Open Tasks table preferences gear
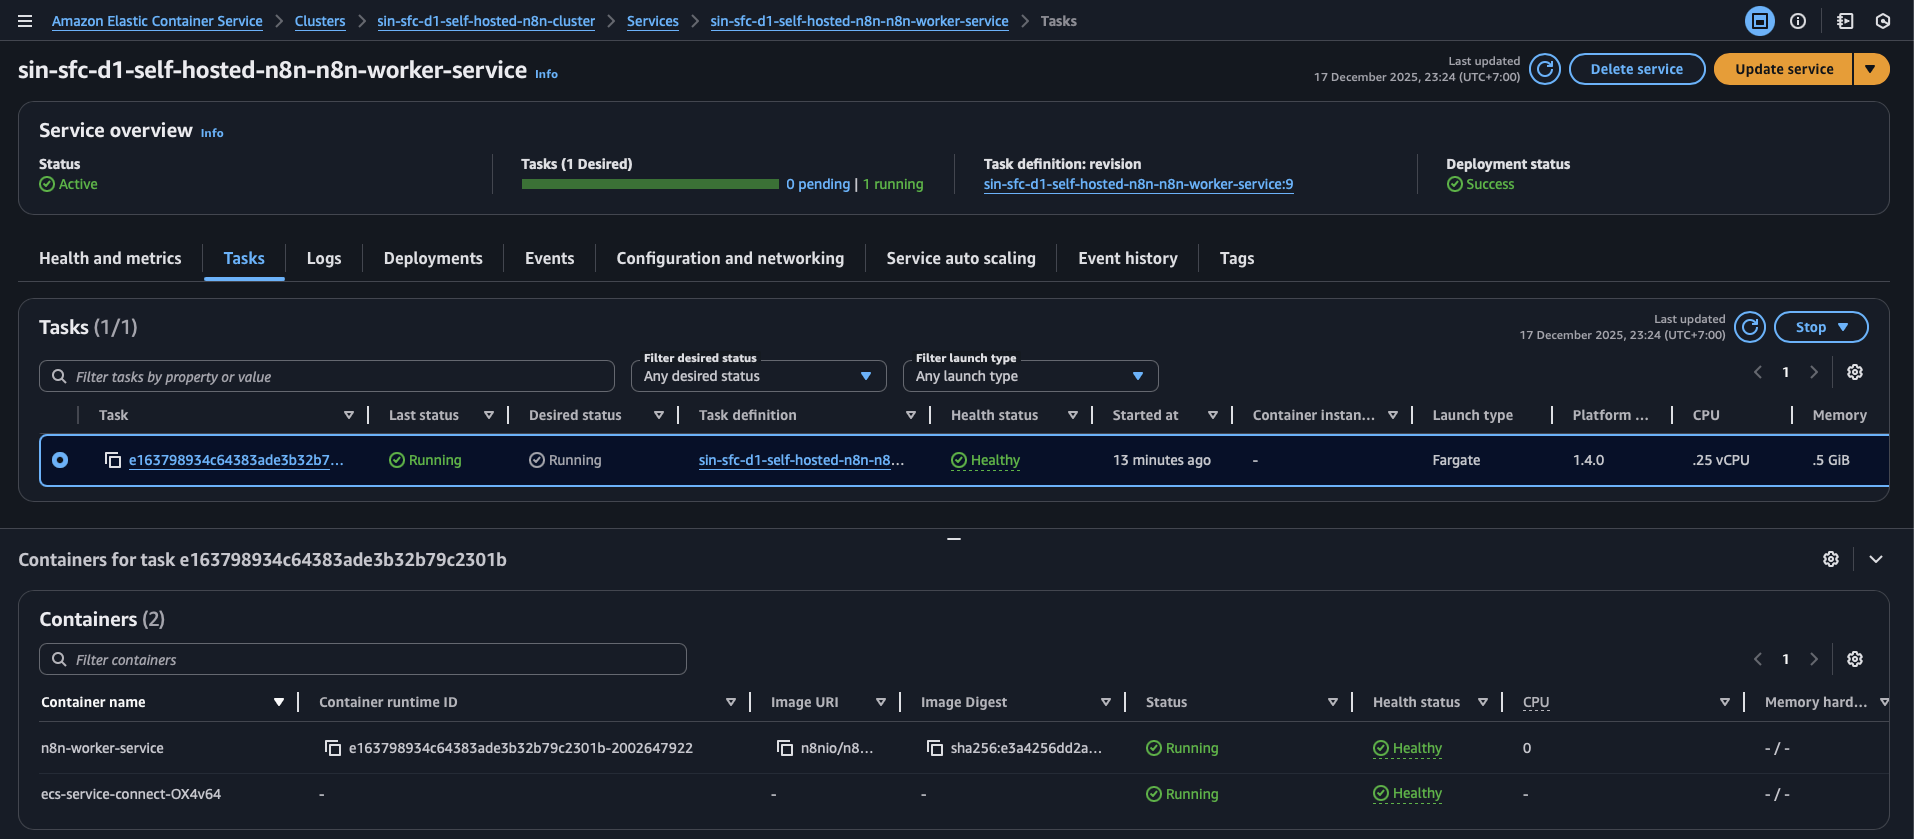1914x839 pixels. [x=1855, y=372]
